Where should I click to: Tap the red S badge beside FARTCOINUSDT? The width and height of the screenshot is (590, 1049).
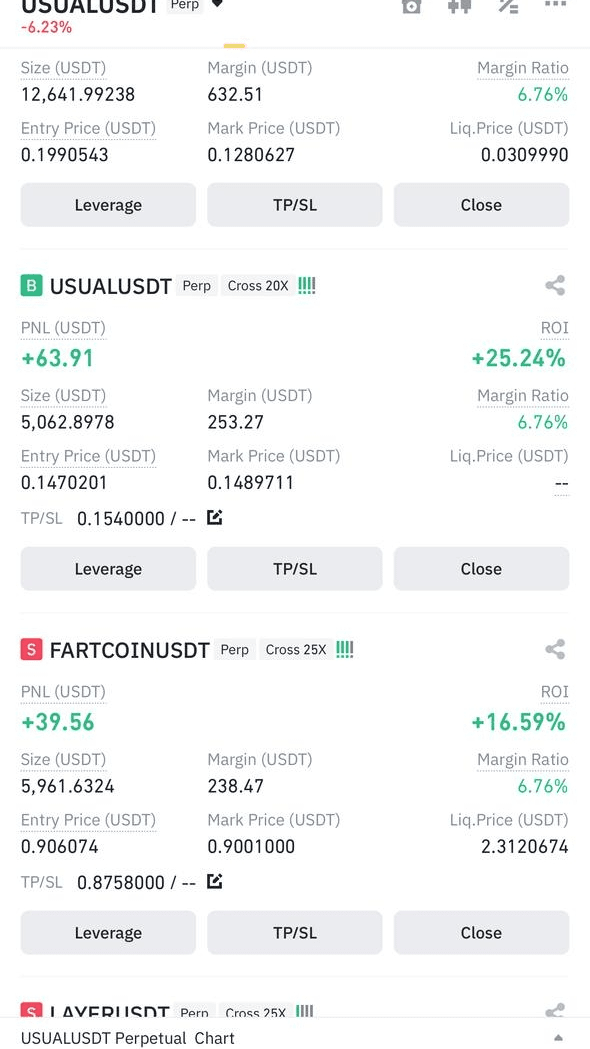point(31,649)
